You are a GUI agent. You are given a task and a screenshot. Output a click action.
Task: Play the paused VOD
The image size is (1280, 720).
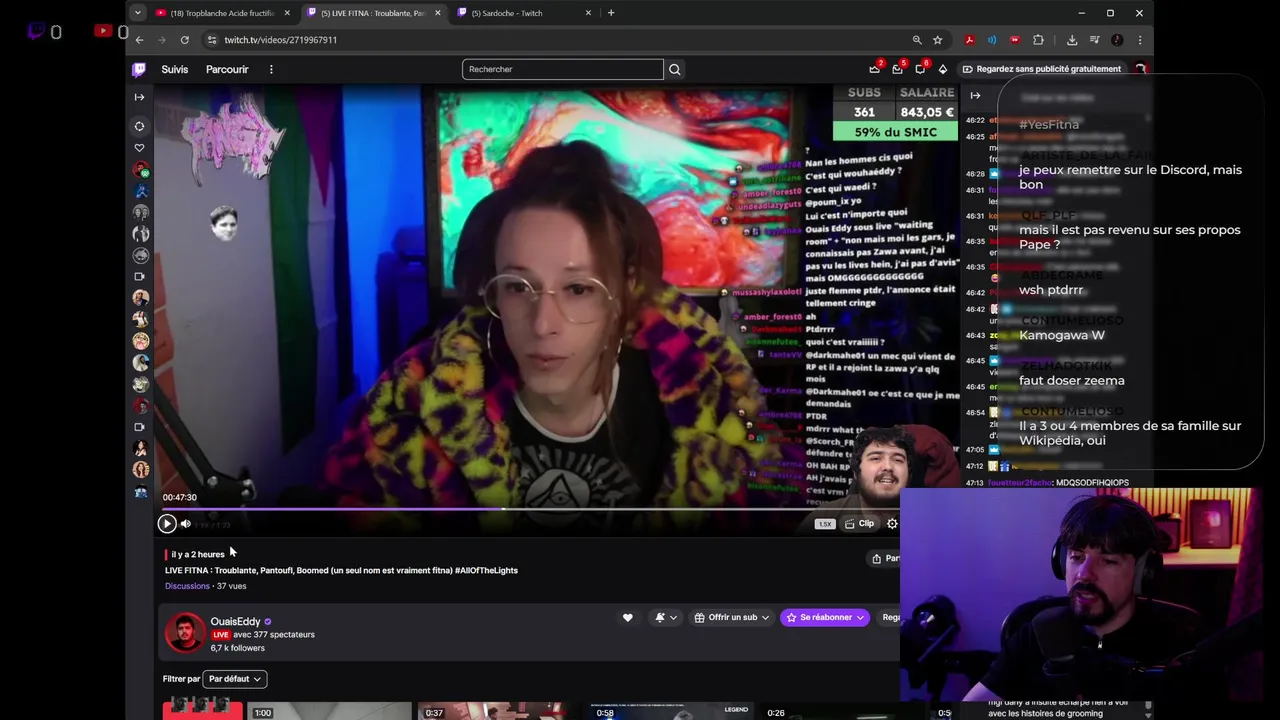point(167,523)
